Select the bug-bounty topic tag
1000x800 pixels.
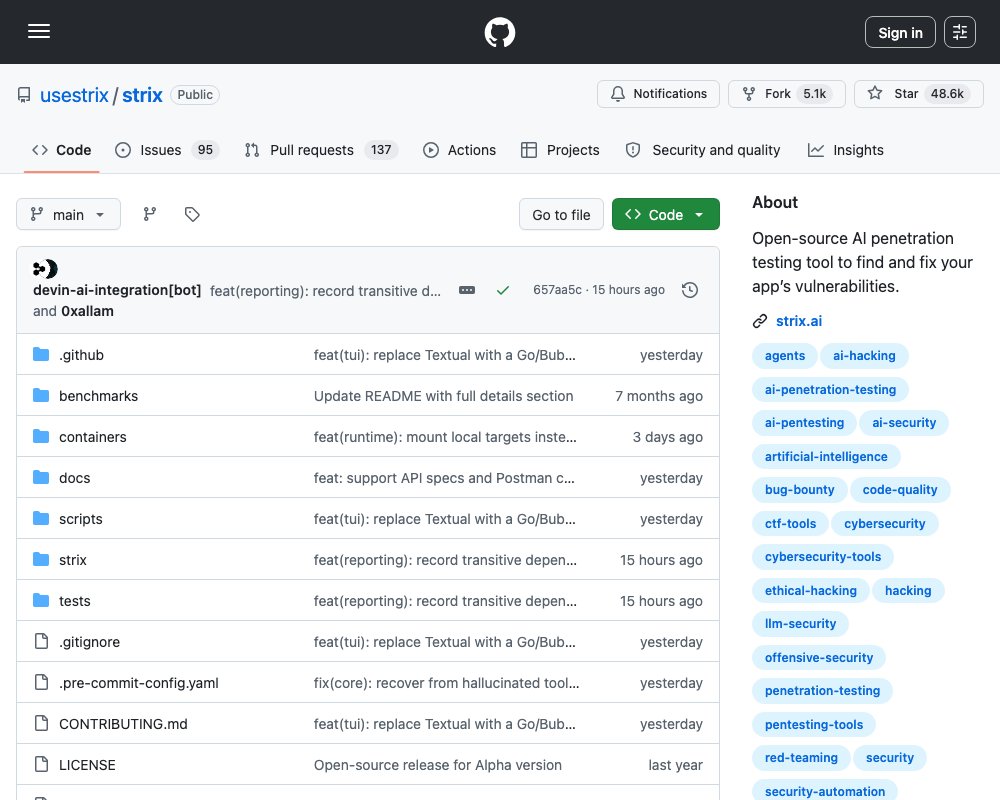pyautogui.click(x=800, y=490)
